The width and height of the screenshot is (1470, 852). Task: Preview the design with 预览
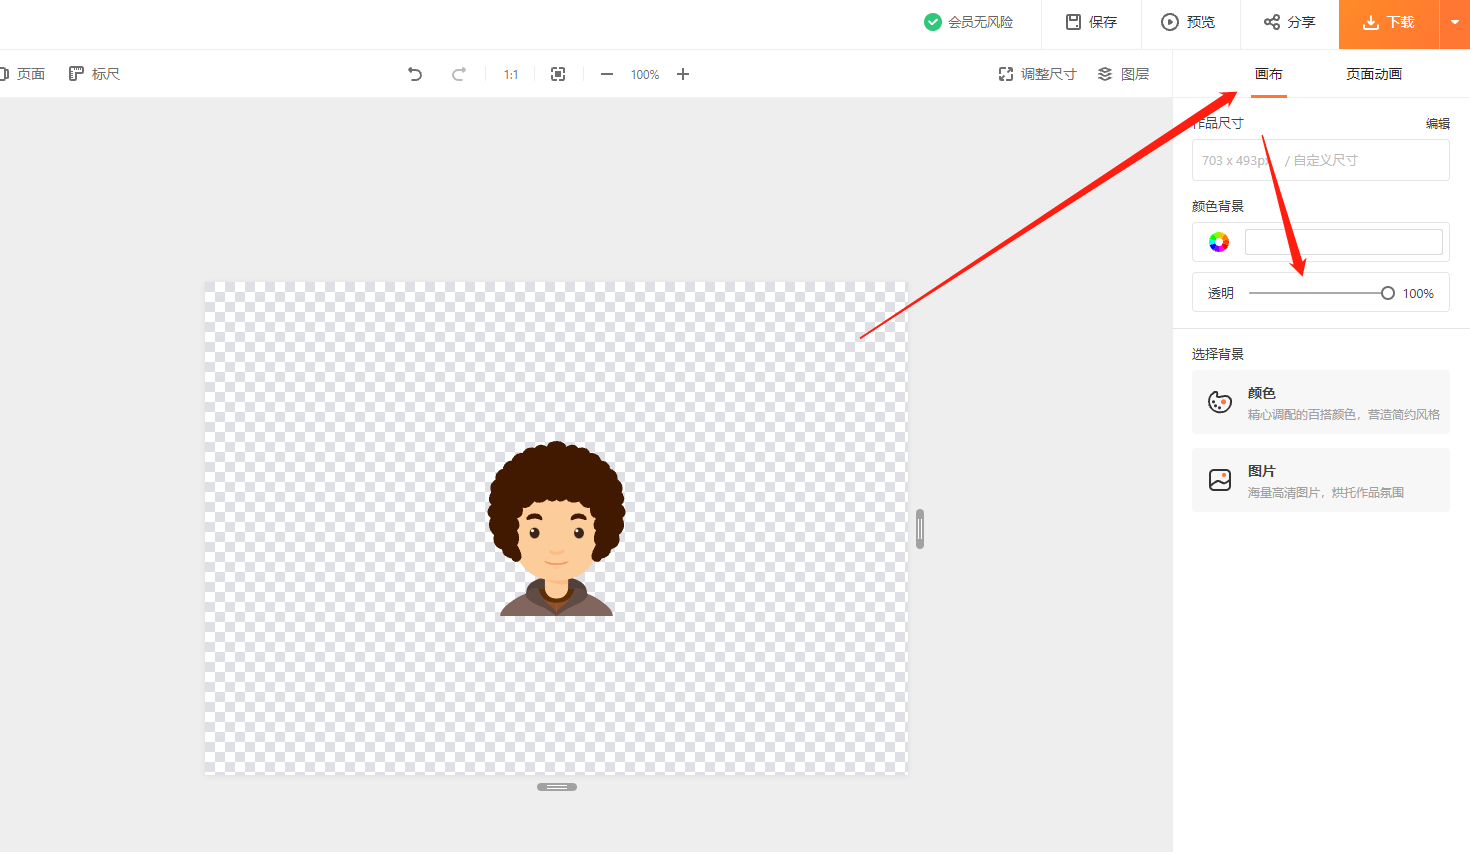pos(1188,22)
